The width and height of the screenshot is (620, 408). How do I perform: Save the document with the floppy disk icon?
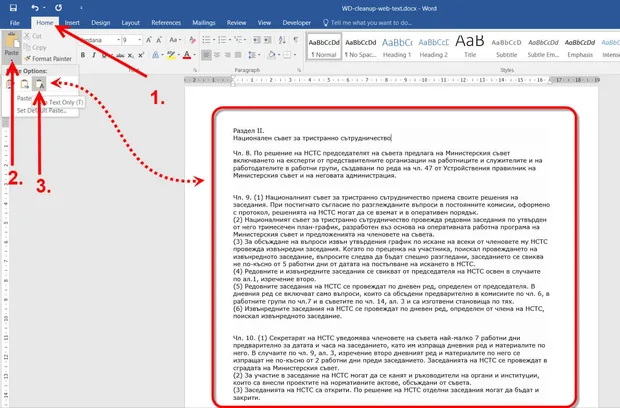13,8
